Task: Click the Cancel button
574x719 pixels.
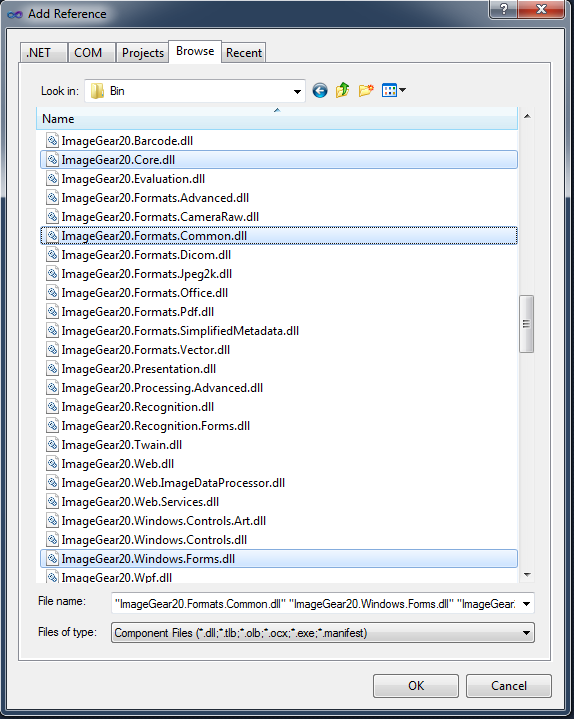Action: coord(508,686)
